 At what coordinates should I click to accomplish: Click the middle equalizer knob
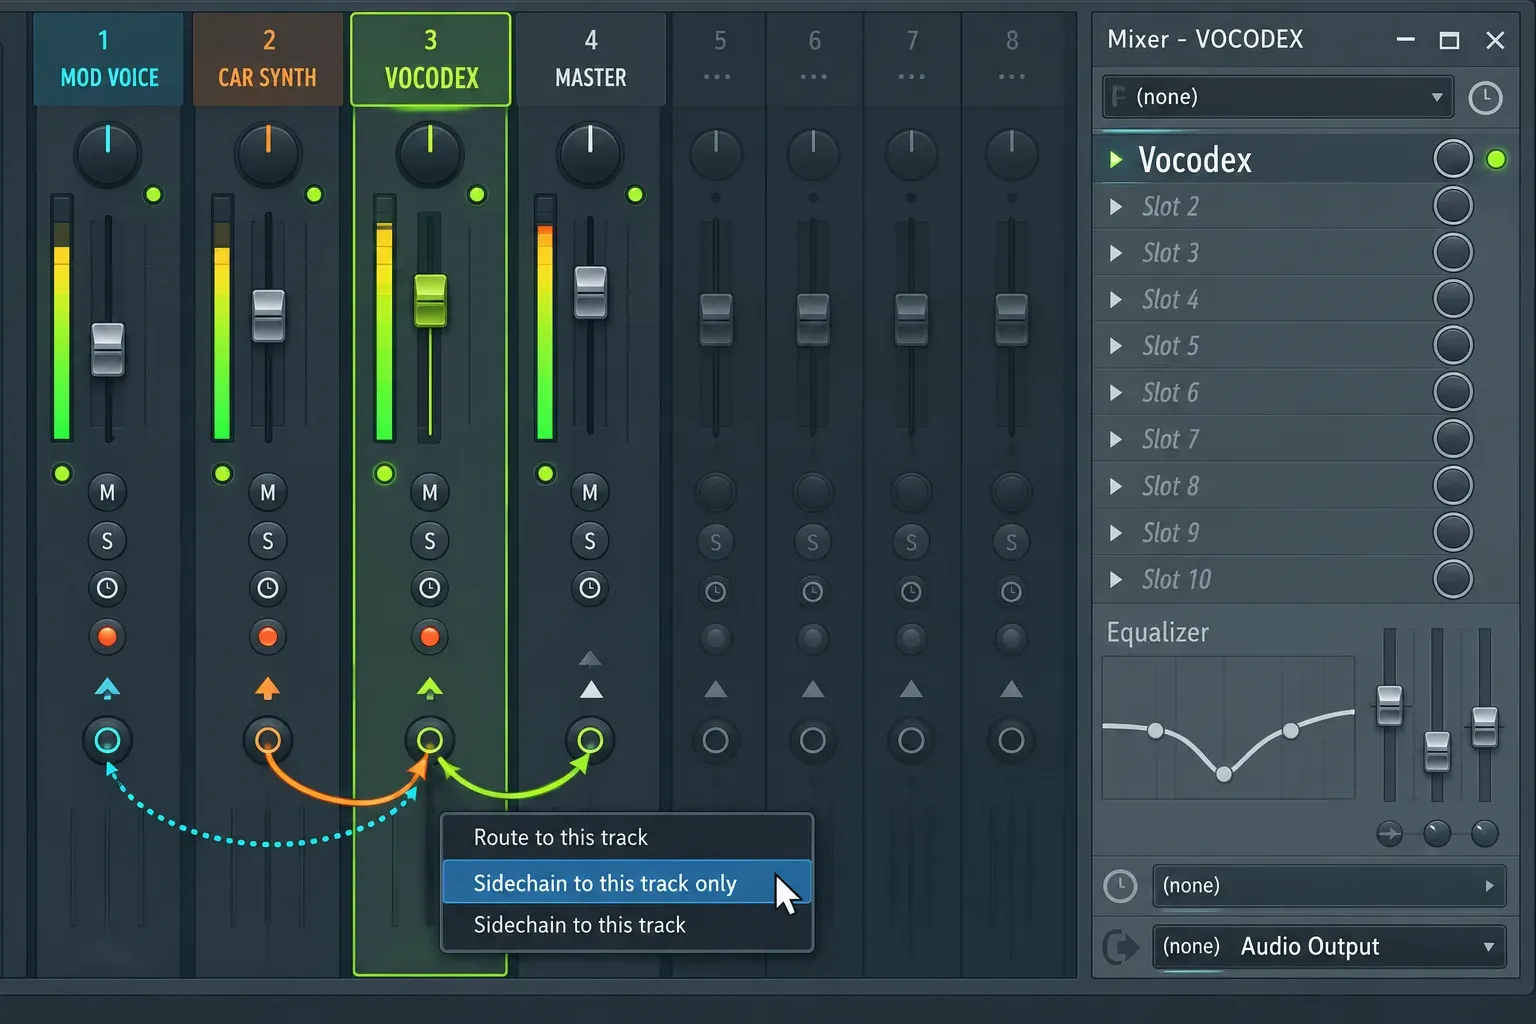[1437, 833]
